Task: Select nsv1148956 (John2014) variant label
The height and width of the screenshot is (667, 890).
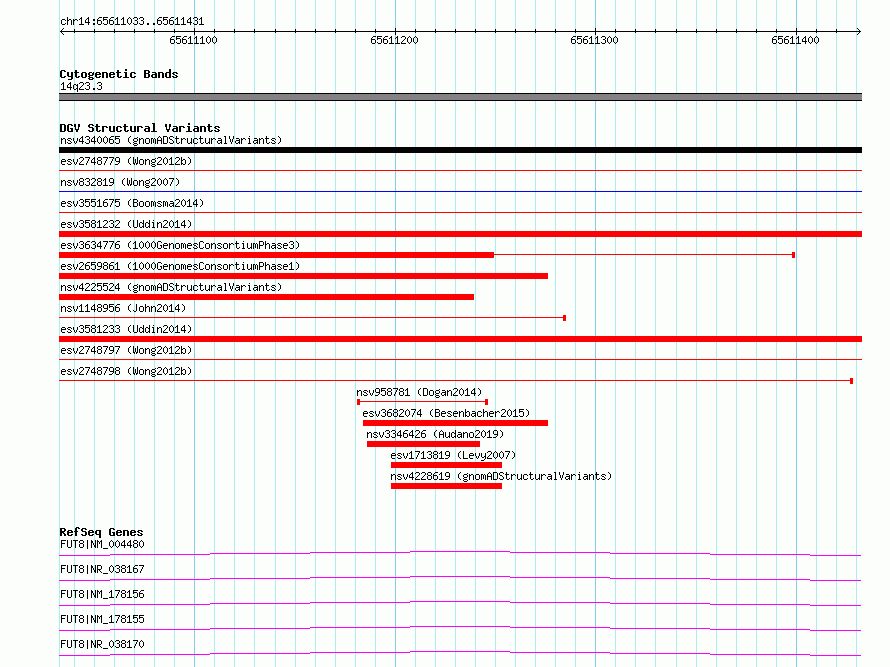Action: coord(123,308)
